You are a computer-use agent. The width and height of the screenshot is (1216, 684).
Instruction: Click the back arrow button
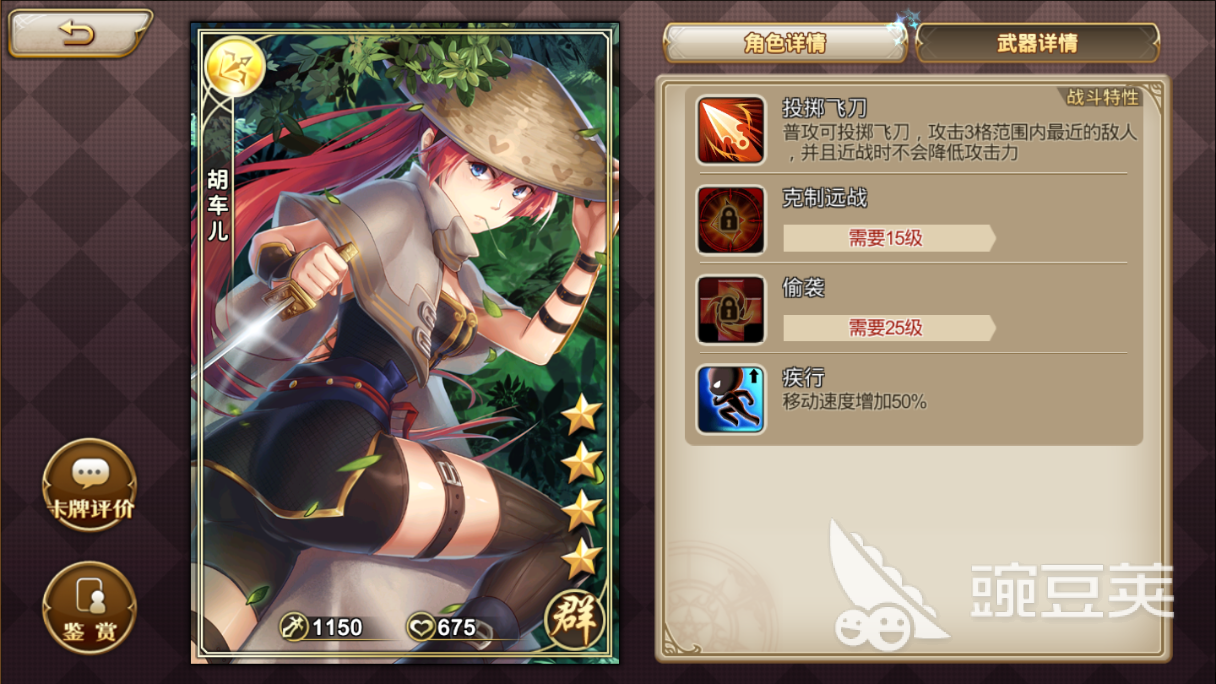coord(78,33)
